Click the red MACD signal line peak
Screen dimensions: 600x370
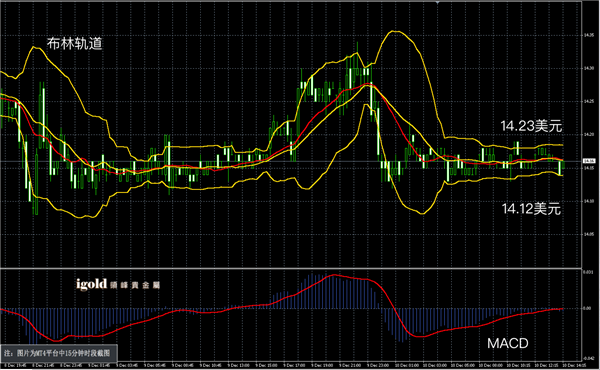(x=334, y=275)
